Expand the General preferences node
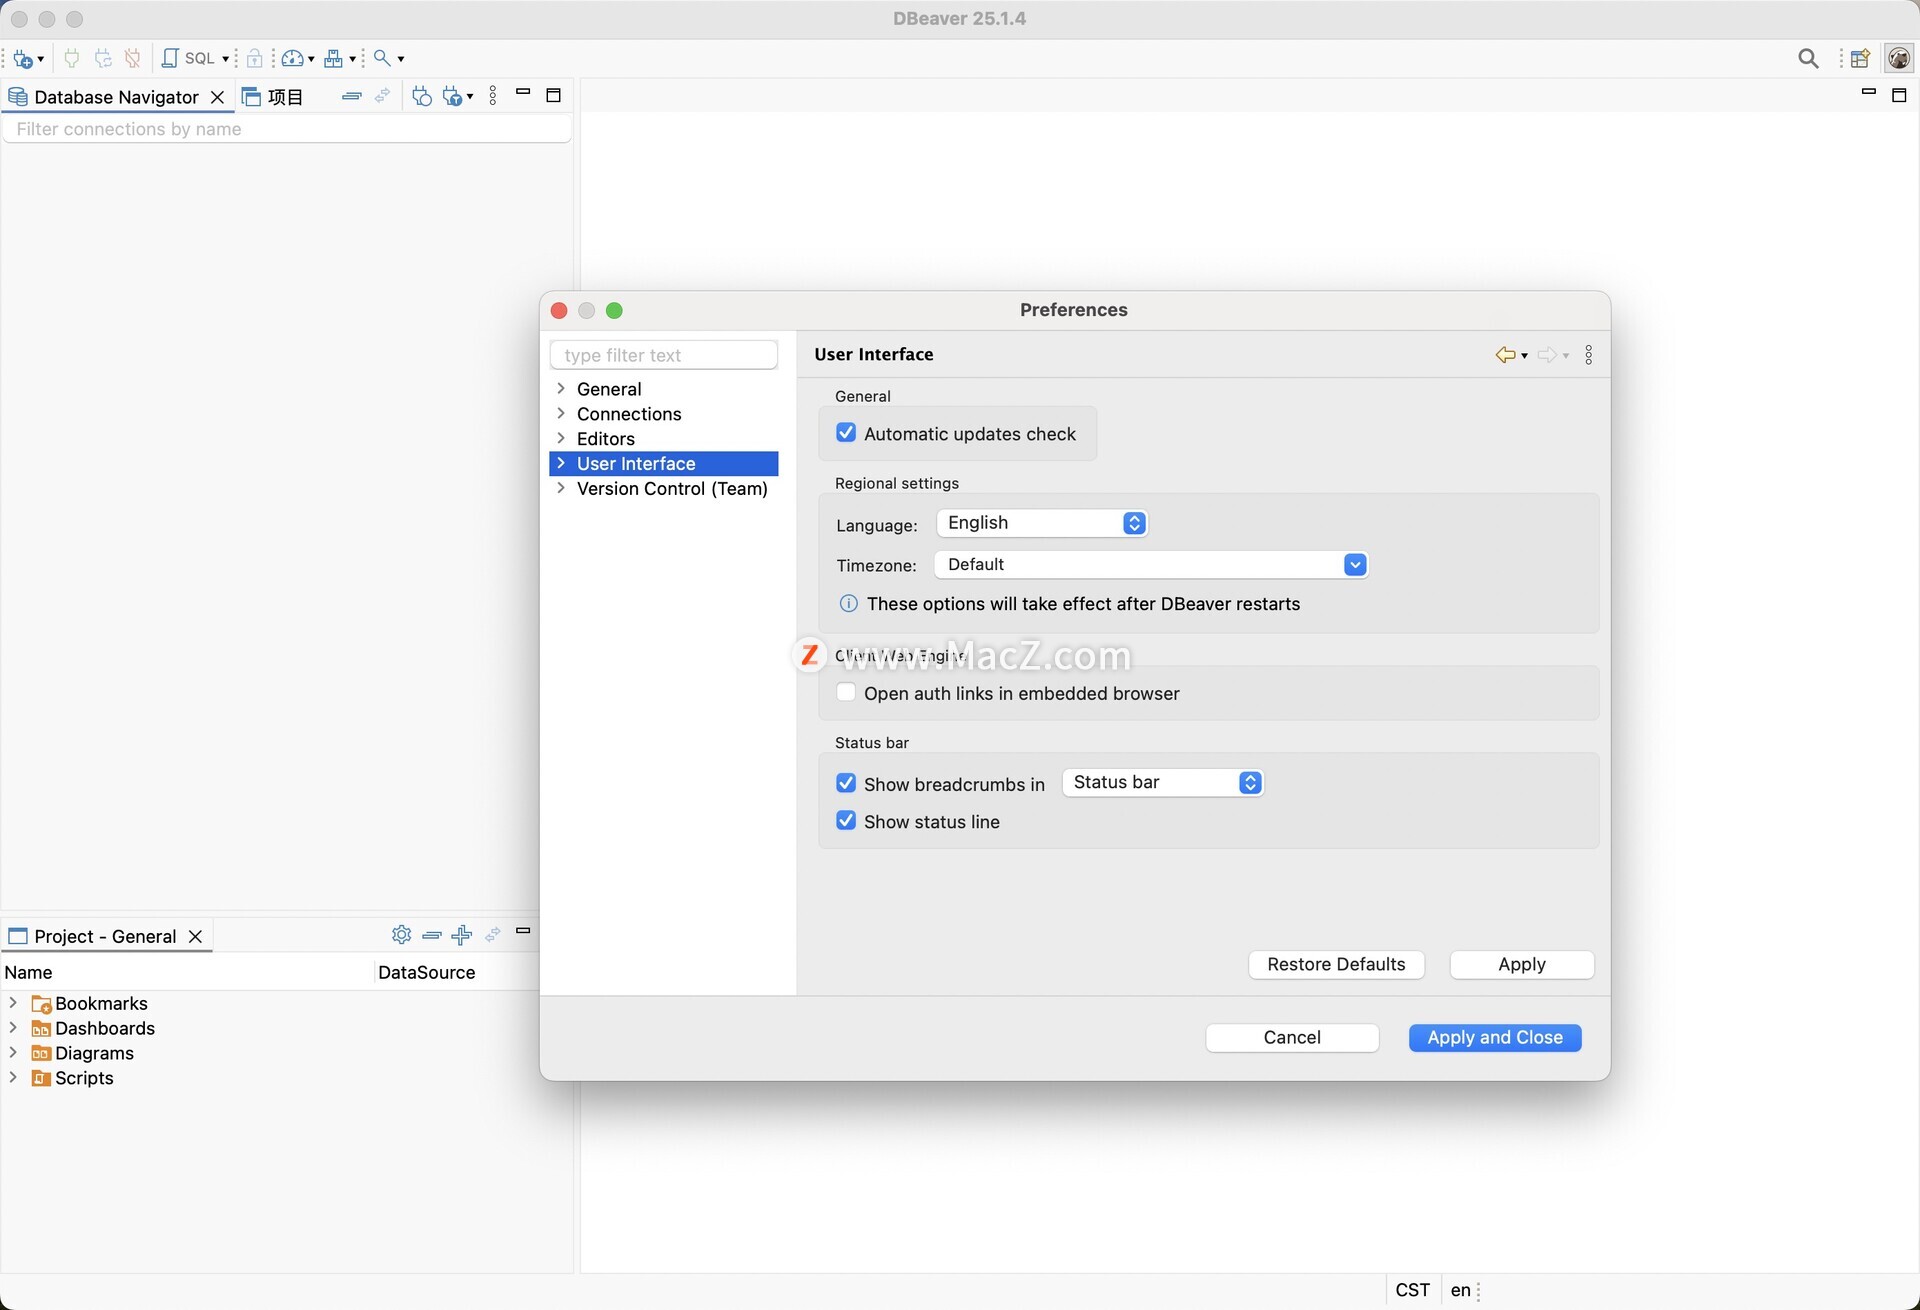Image resolution: width=1920 pixels, height=1310 pixels. click(561, 388)
